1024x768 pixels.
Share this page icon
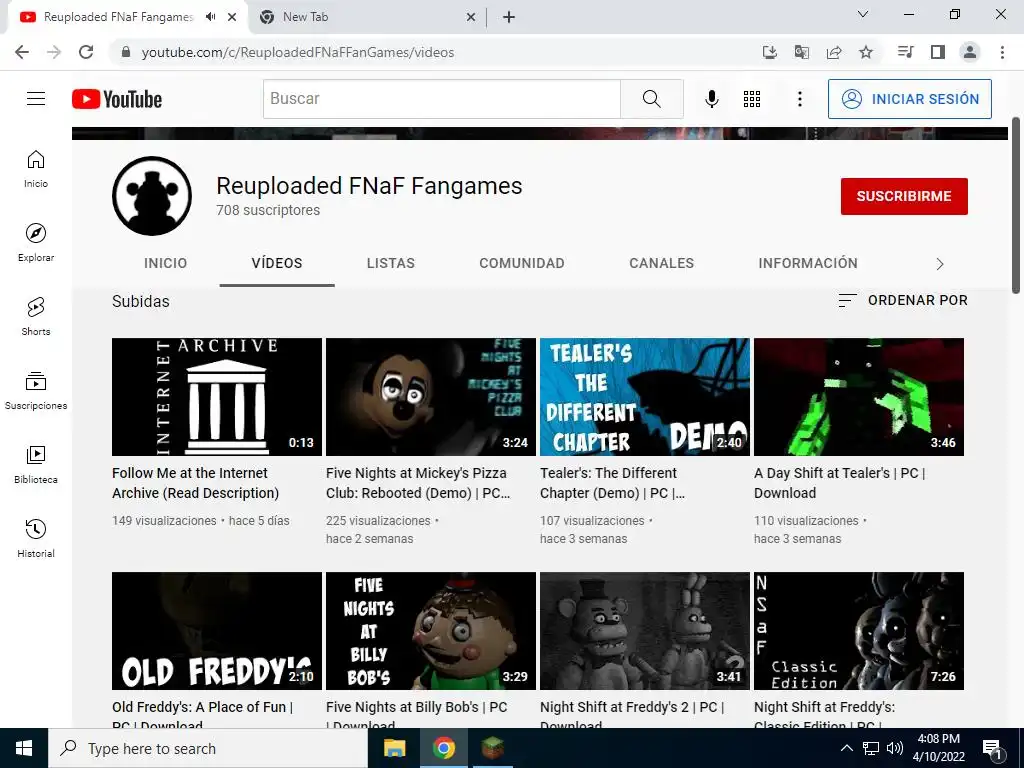pyautogui.click(x=834, y=52)
